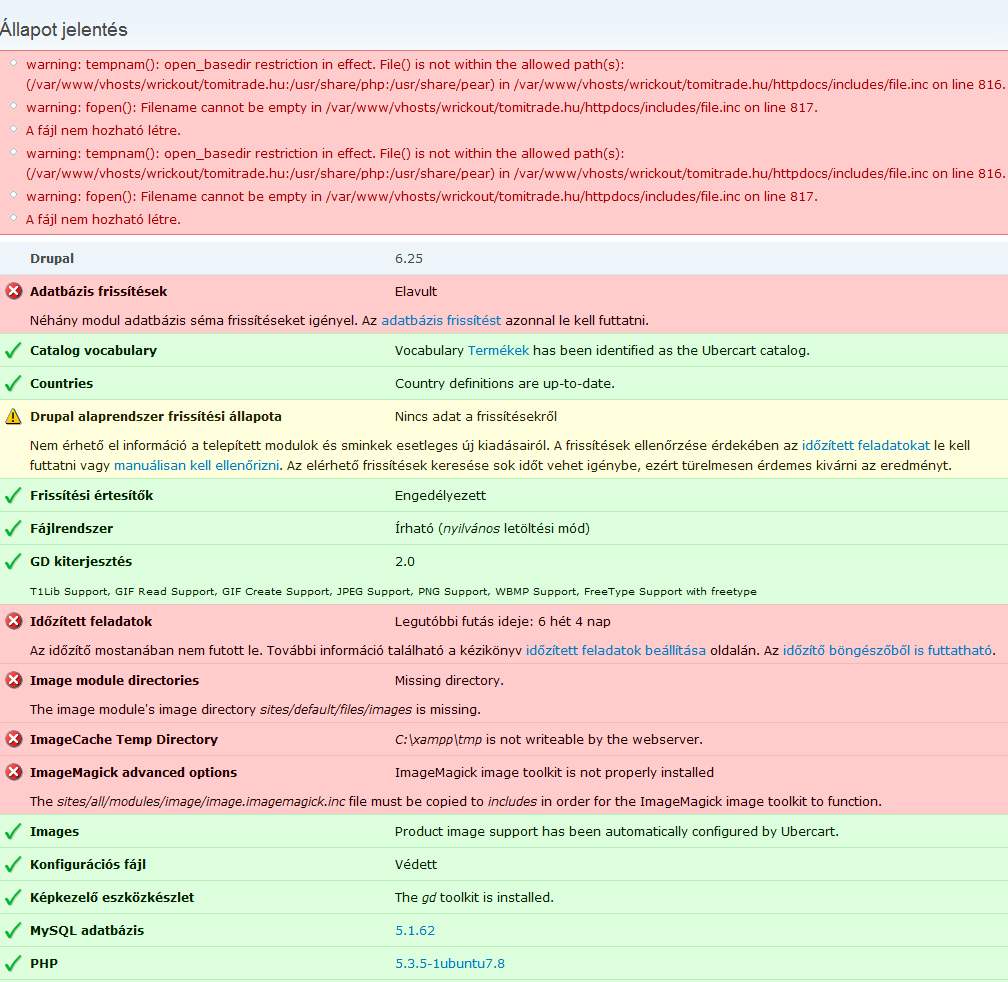This screenshot has width=1008, height=982.
Task: Click the Védett status value
Action: pyautogui.click(x=416, y=864)
